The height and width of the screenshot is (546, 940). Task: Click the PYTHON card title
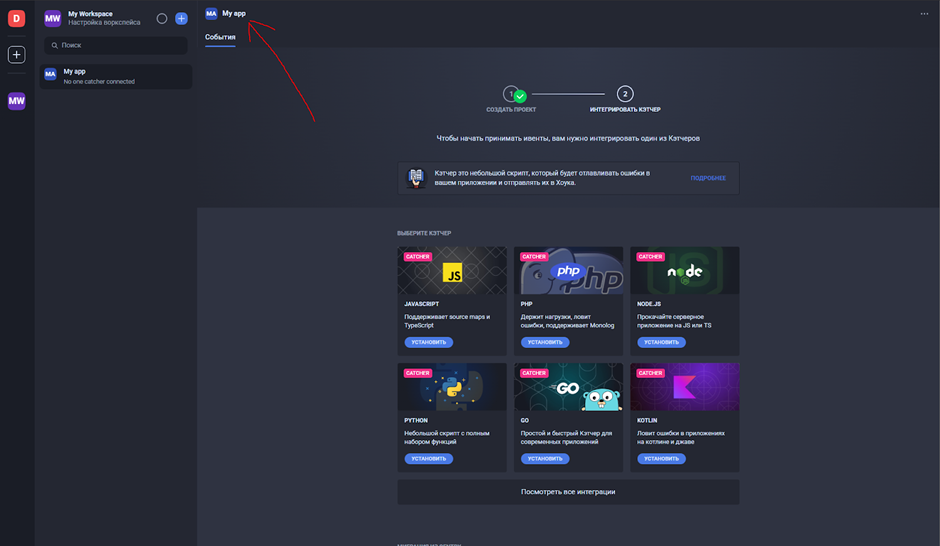click(x=416, y=420)
